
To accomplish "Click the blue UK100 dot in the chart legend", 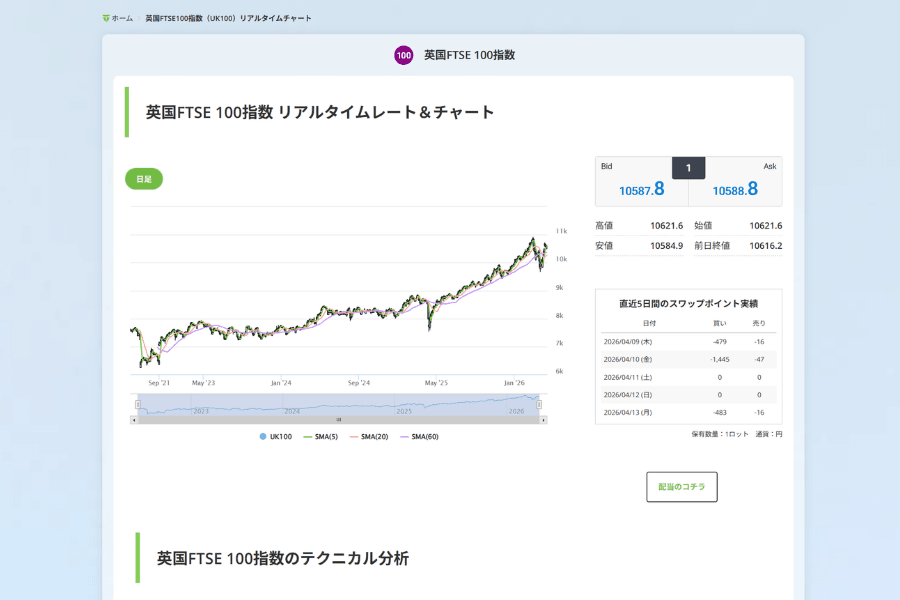I will pyautogui.click(x=263, y=436).
